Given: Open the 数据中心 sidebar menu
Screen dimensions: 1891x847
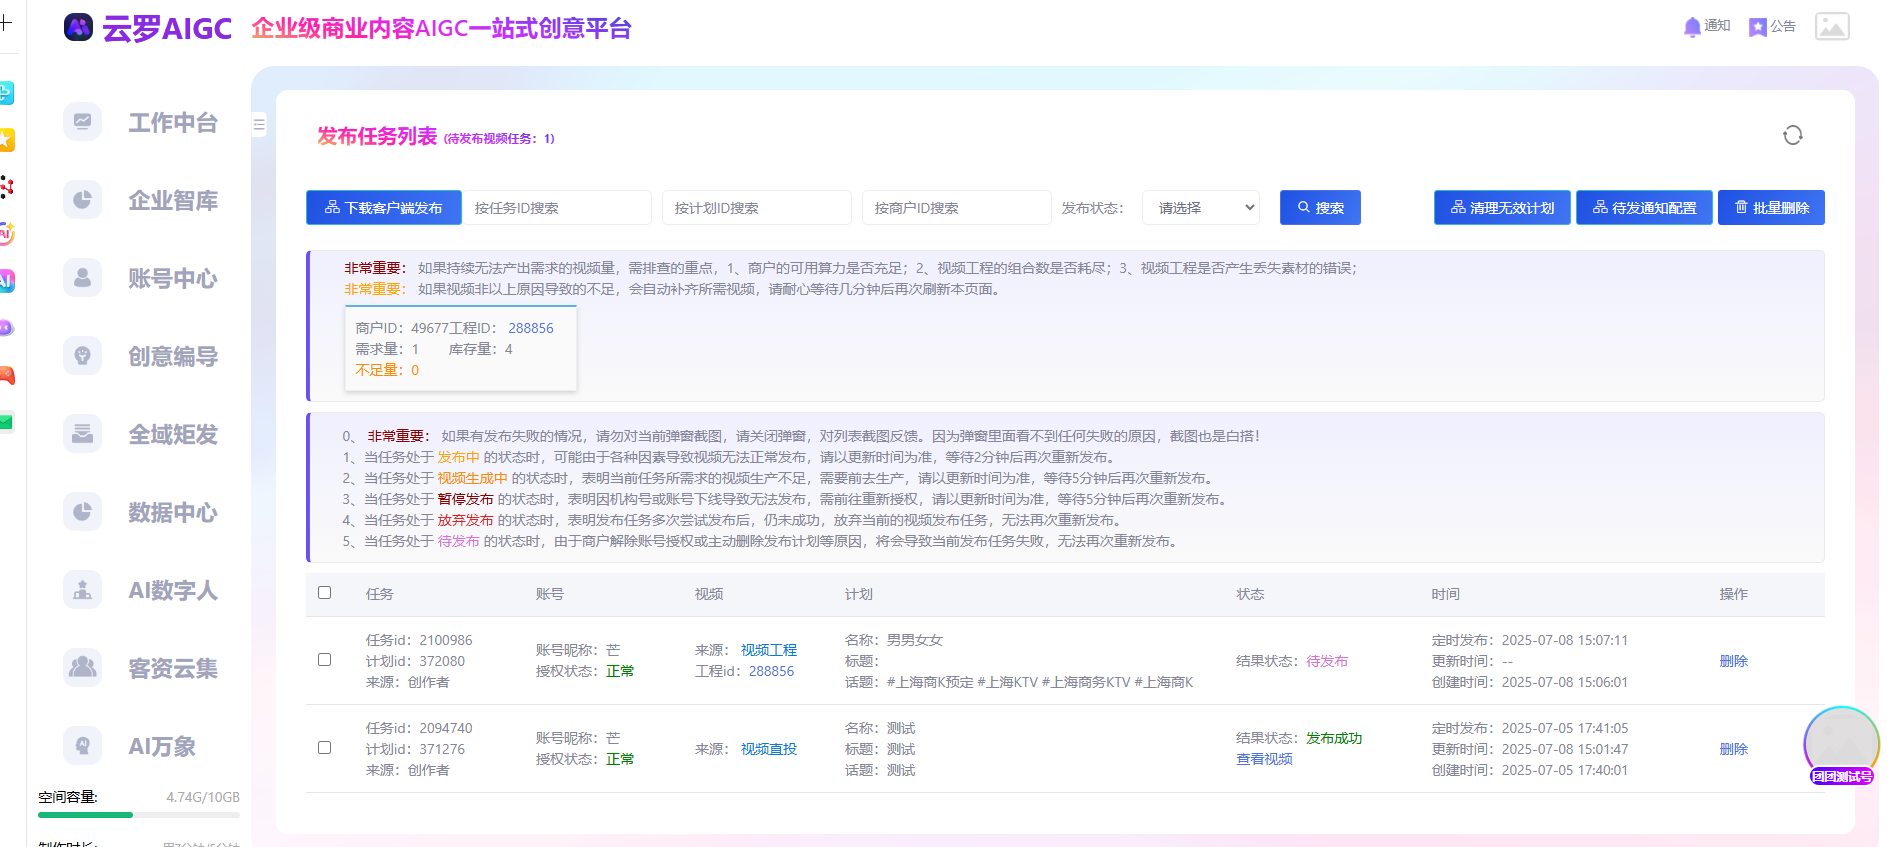Looking at the screenshot, I should pos(172,512).
